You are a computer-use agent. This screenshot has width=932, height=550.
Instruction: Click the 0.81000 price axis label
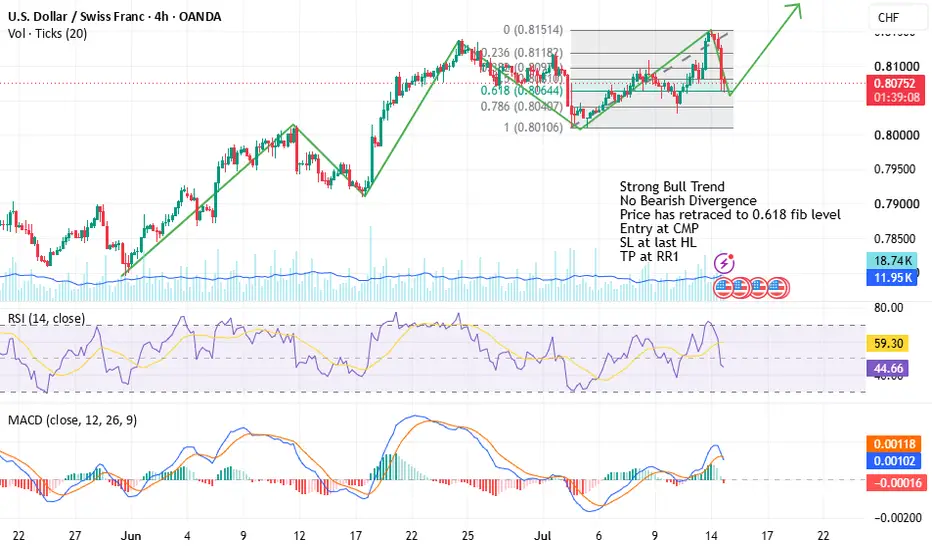tap(896, 66)
